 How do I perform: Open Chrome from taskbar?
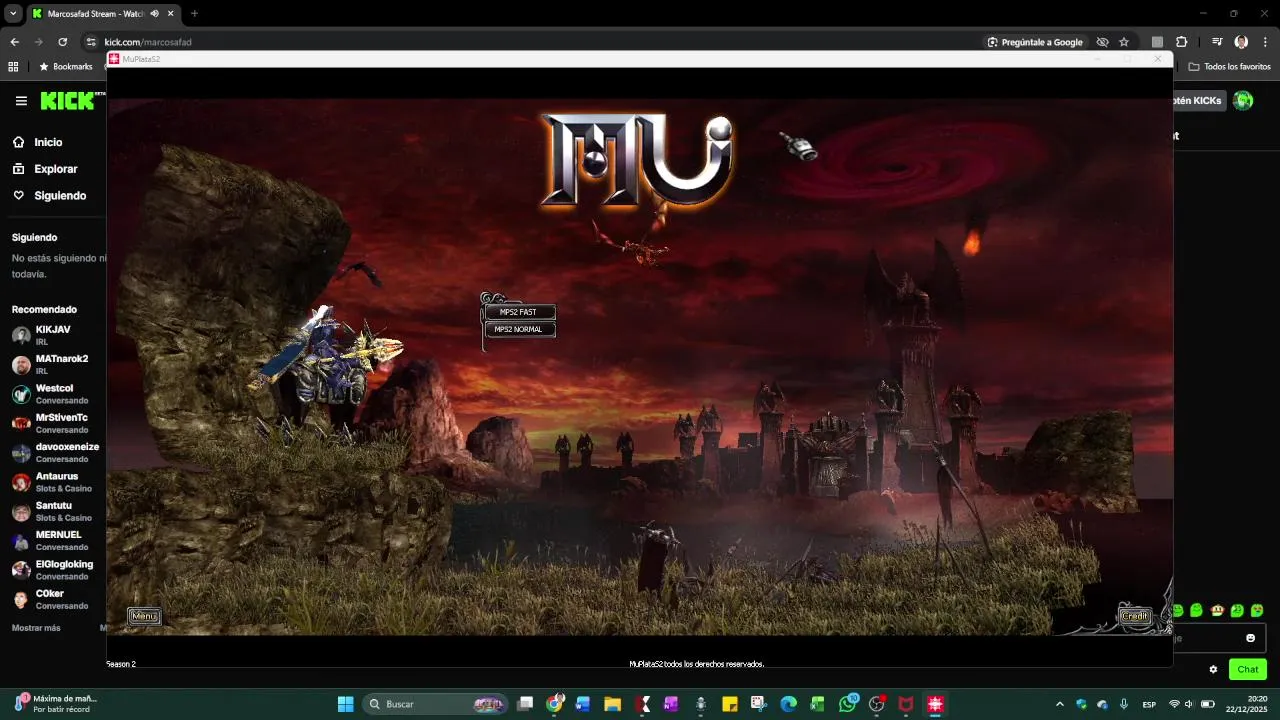(x=555, y=704)
